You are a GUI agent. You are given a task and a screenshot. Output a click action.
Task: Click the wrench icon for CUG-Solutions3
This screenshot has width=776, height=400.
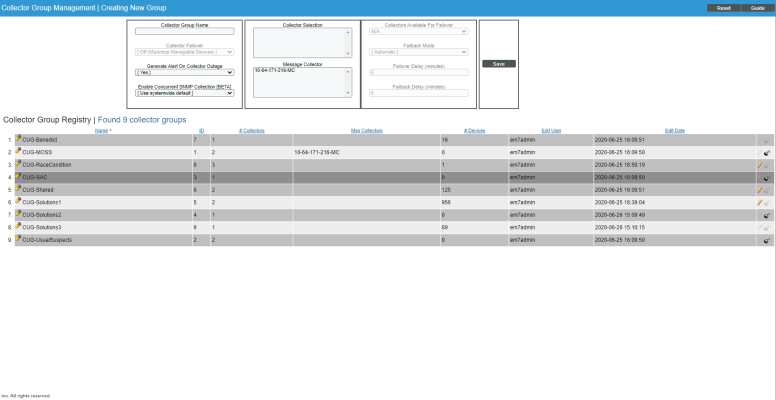tap(18, 227)
